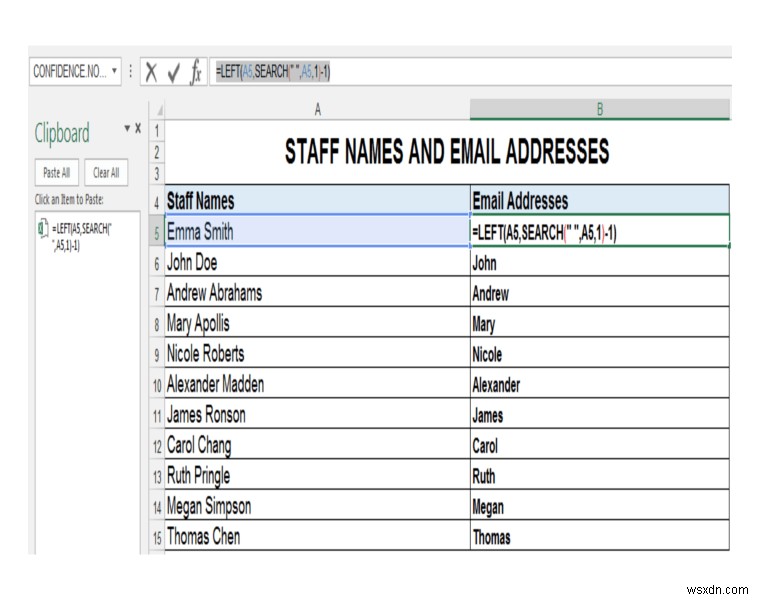Select row 10 header
Image resolution: width=760 pixels, height=600 pixels.
click(157, 384)
